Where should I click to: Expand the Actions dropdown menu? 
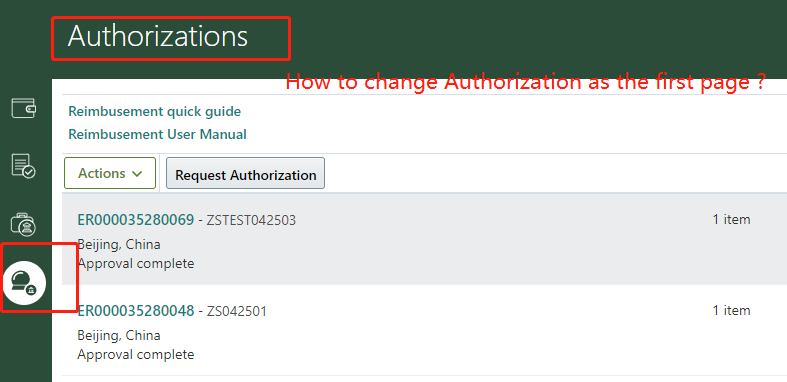(110, 173)
